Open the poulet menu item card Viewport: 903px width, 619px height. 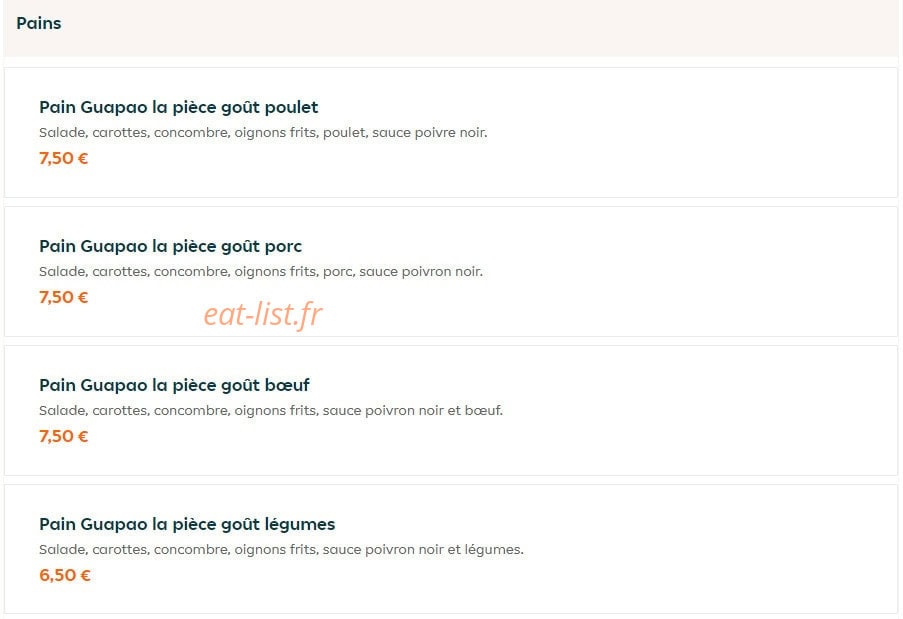pyautogui.click(x=451, y=132)
